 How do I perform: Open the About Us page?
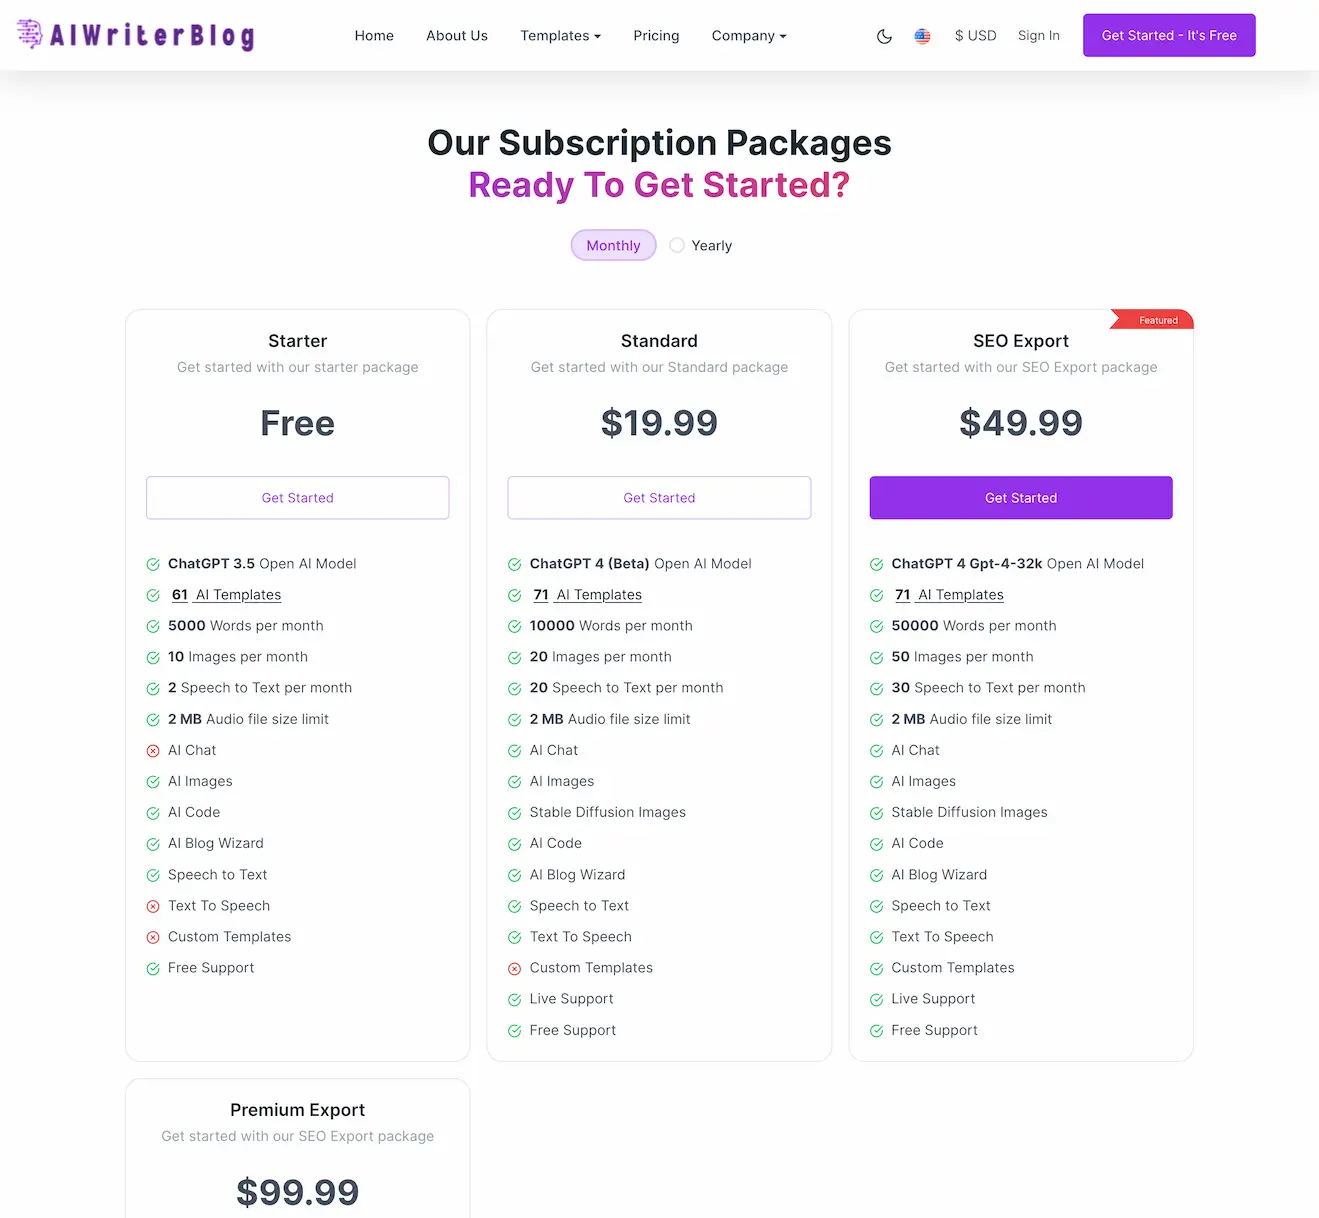click(x=457, y=35)
